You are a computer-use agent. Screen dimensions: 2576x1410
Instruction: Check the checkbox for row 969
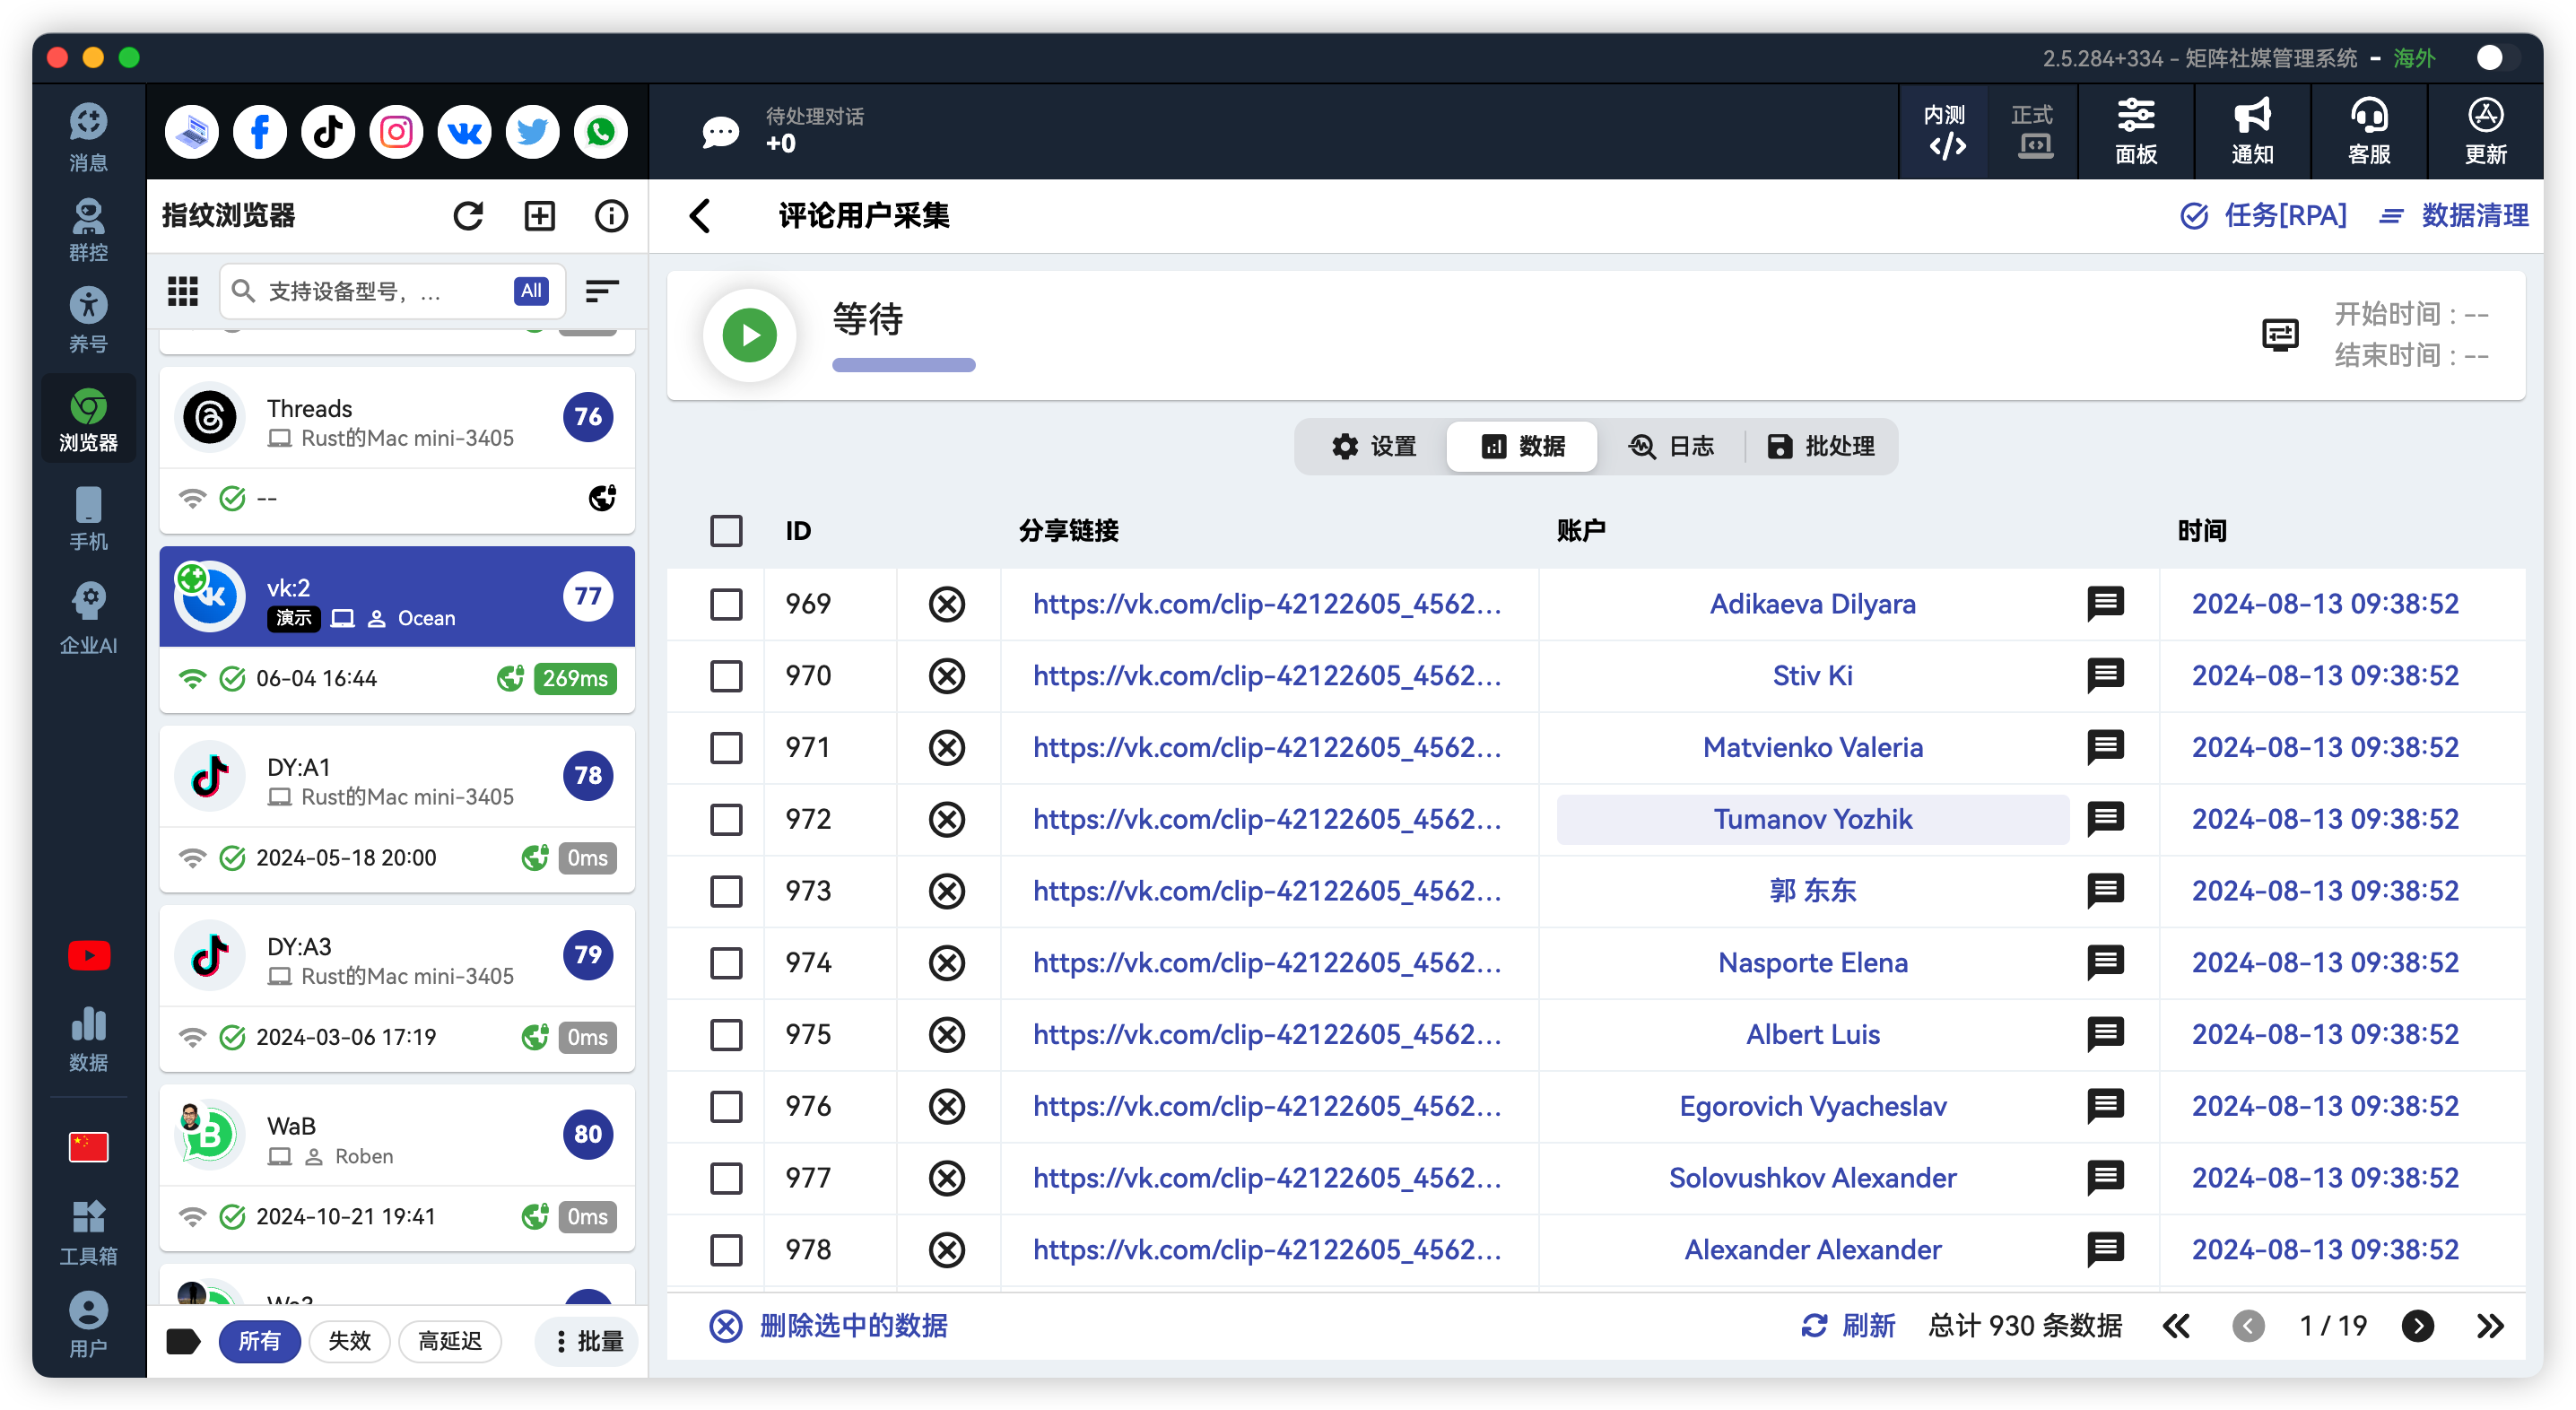tap(726, 604)
